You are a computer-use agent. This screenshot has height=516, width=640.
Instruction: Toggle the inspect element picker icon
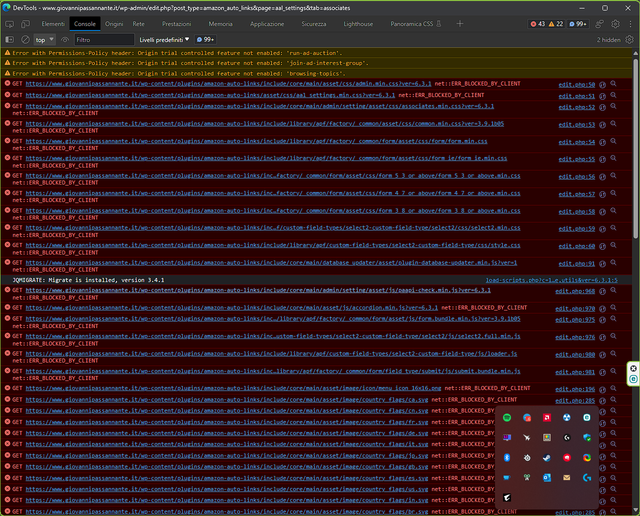[9, 24]
